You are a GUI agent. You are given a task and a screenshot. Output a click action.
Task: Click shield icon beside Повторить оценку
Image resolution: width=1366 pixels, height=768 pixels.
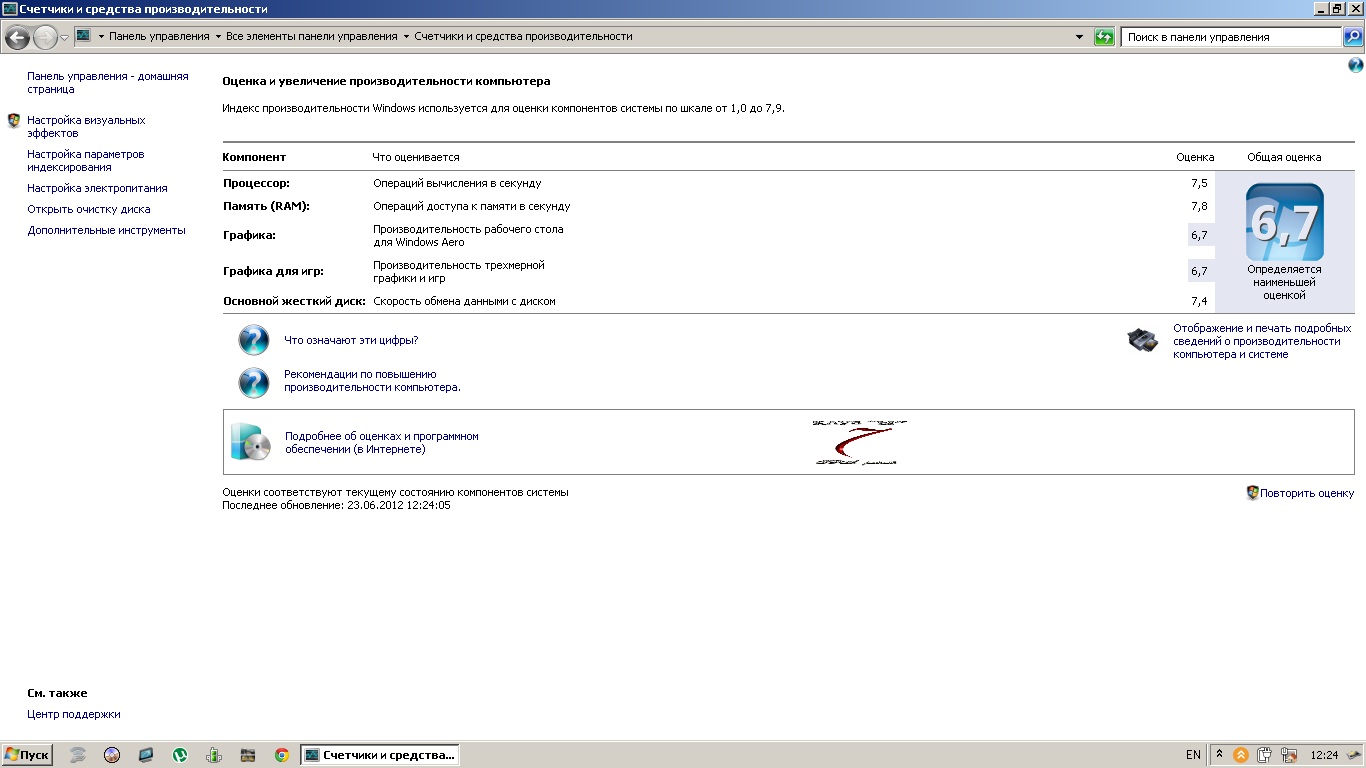(1252, 493)
